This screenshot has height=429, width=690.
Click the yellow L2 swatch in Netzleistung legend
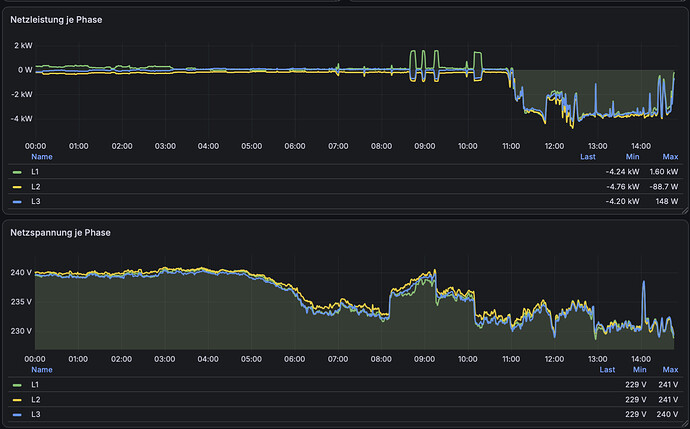(17, 187)
